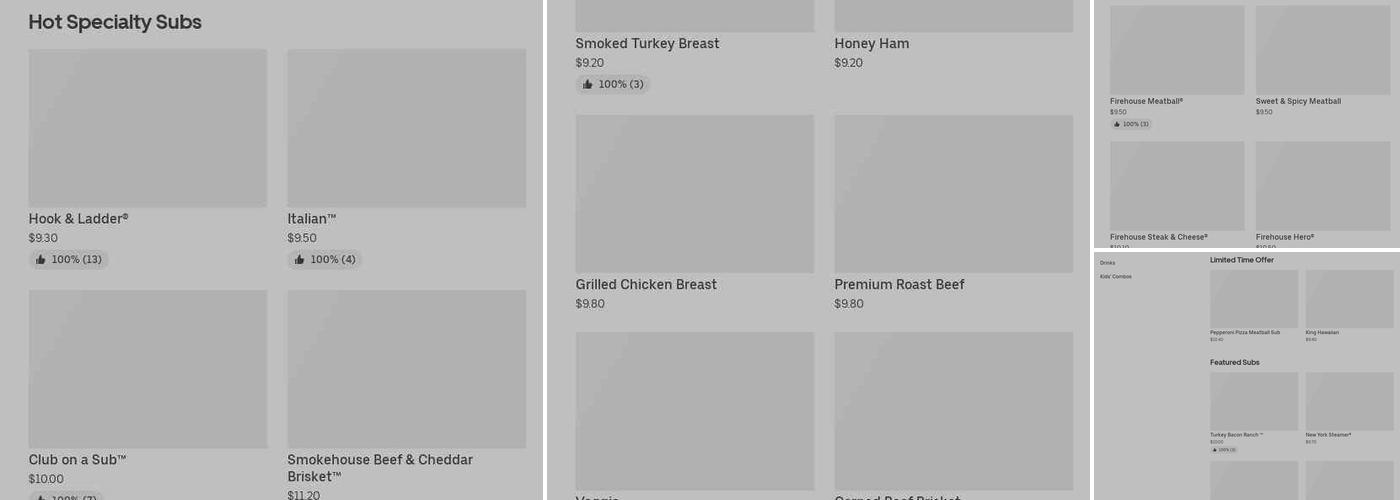
Task: Open the Drinks menu category
Action: [x=1108, y=263]
